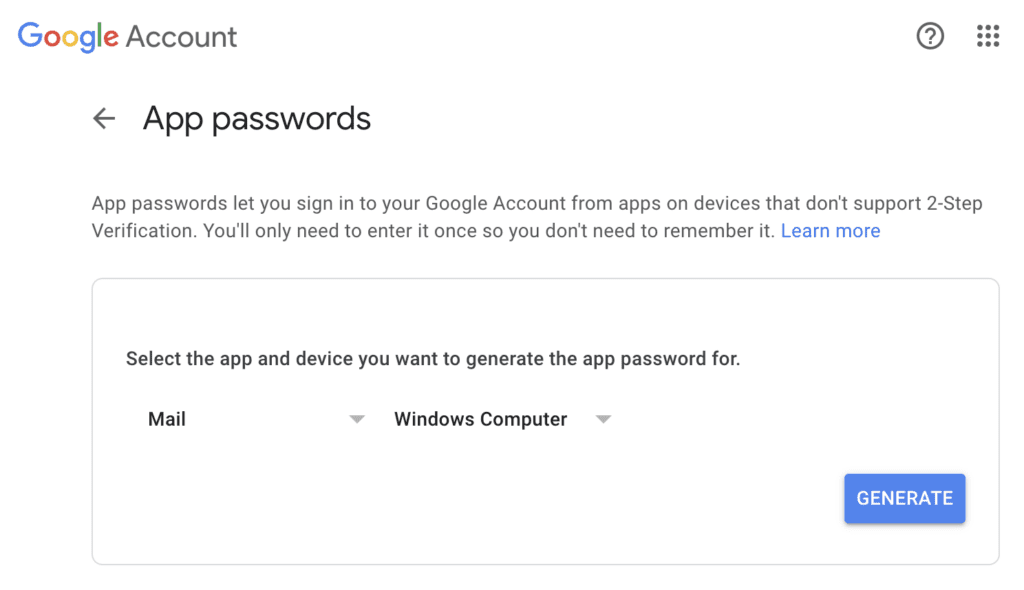Click the "Account" text beside Google logo

pos(181,38)
